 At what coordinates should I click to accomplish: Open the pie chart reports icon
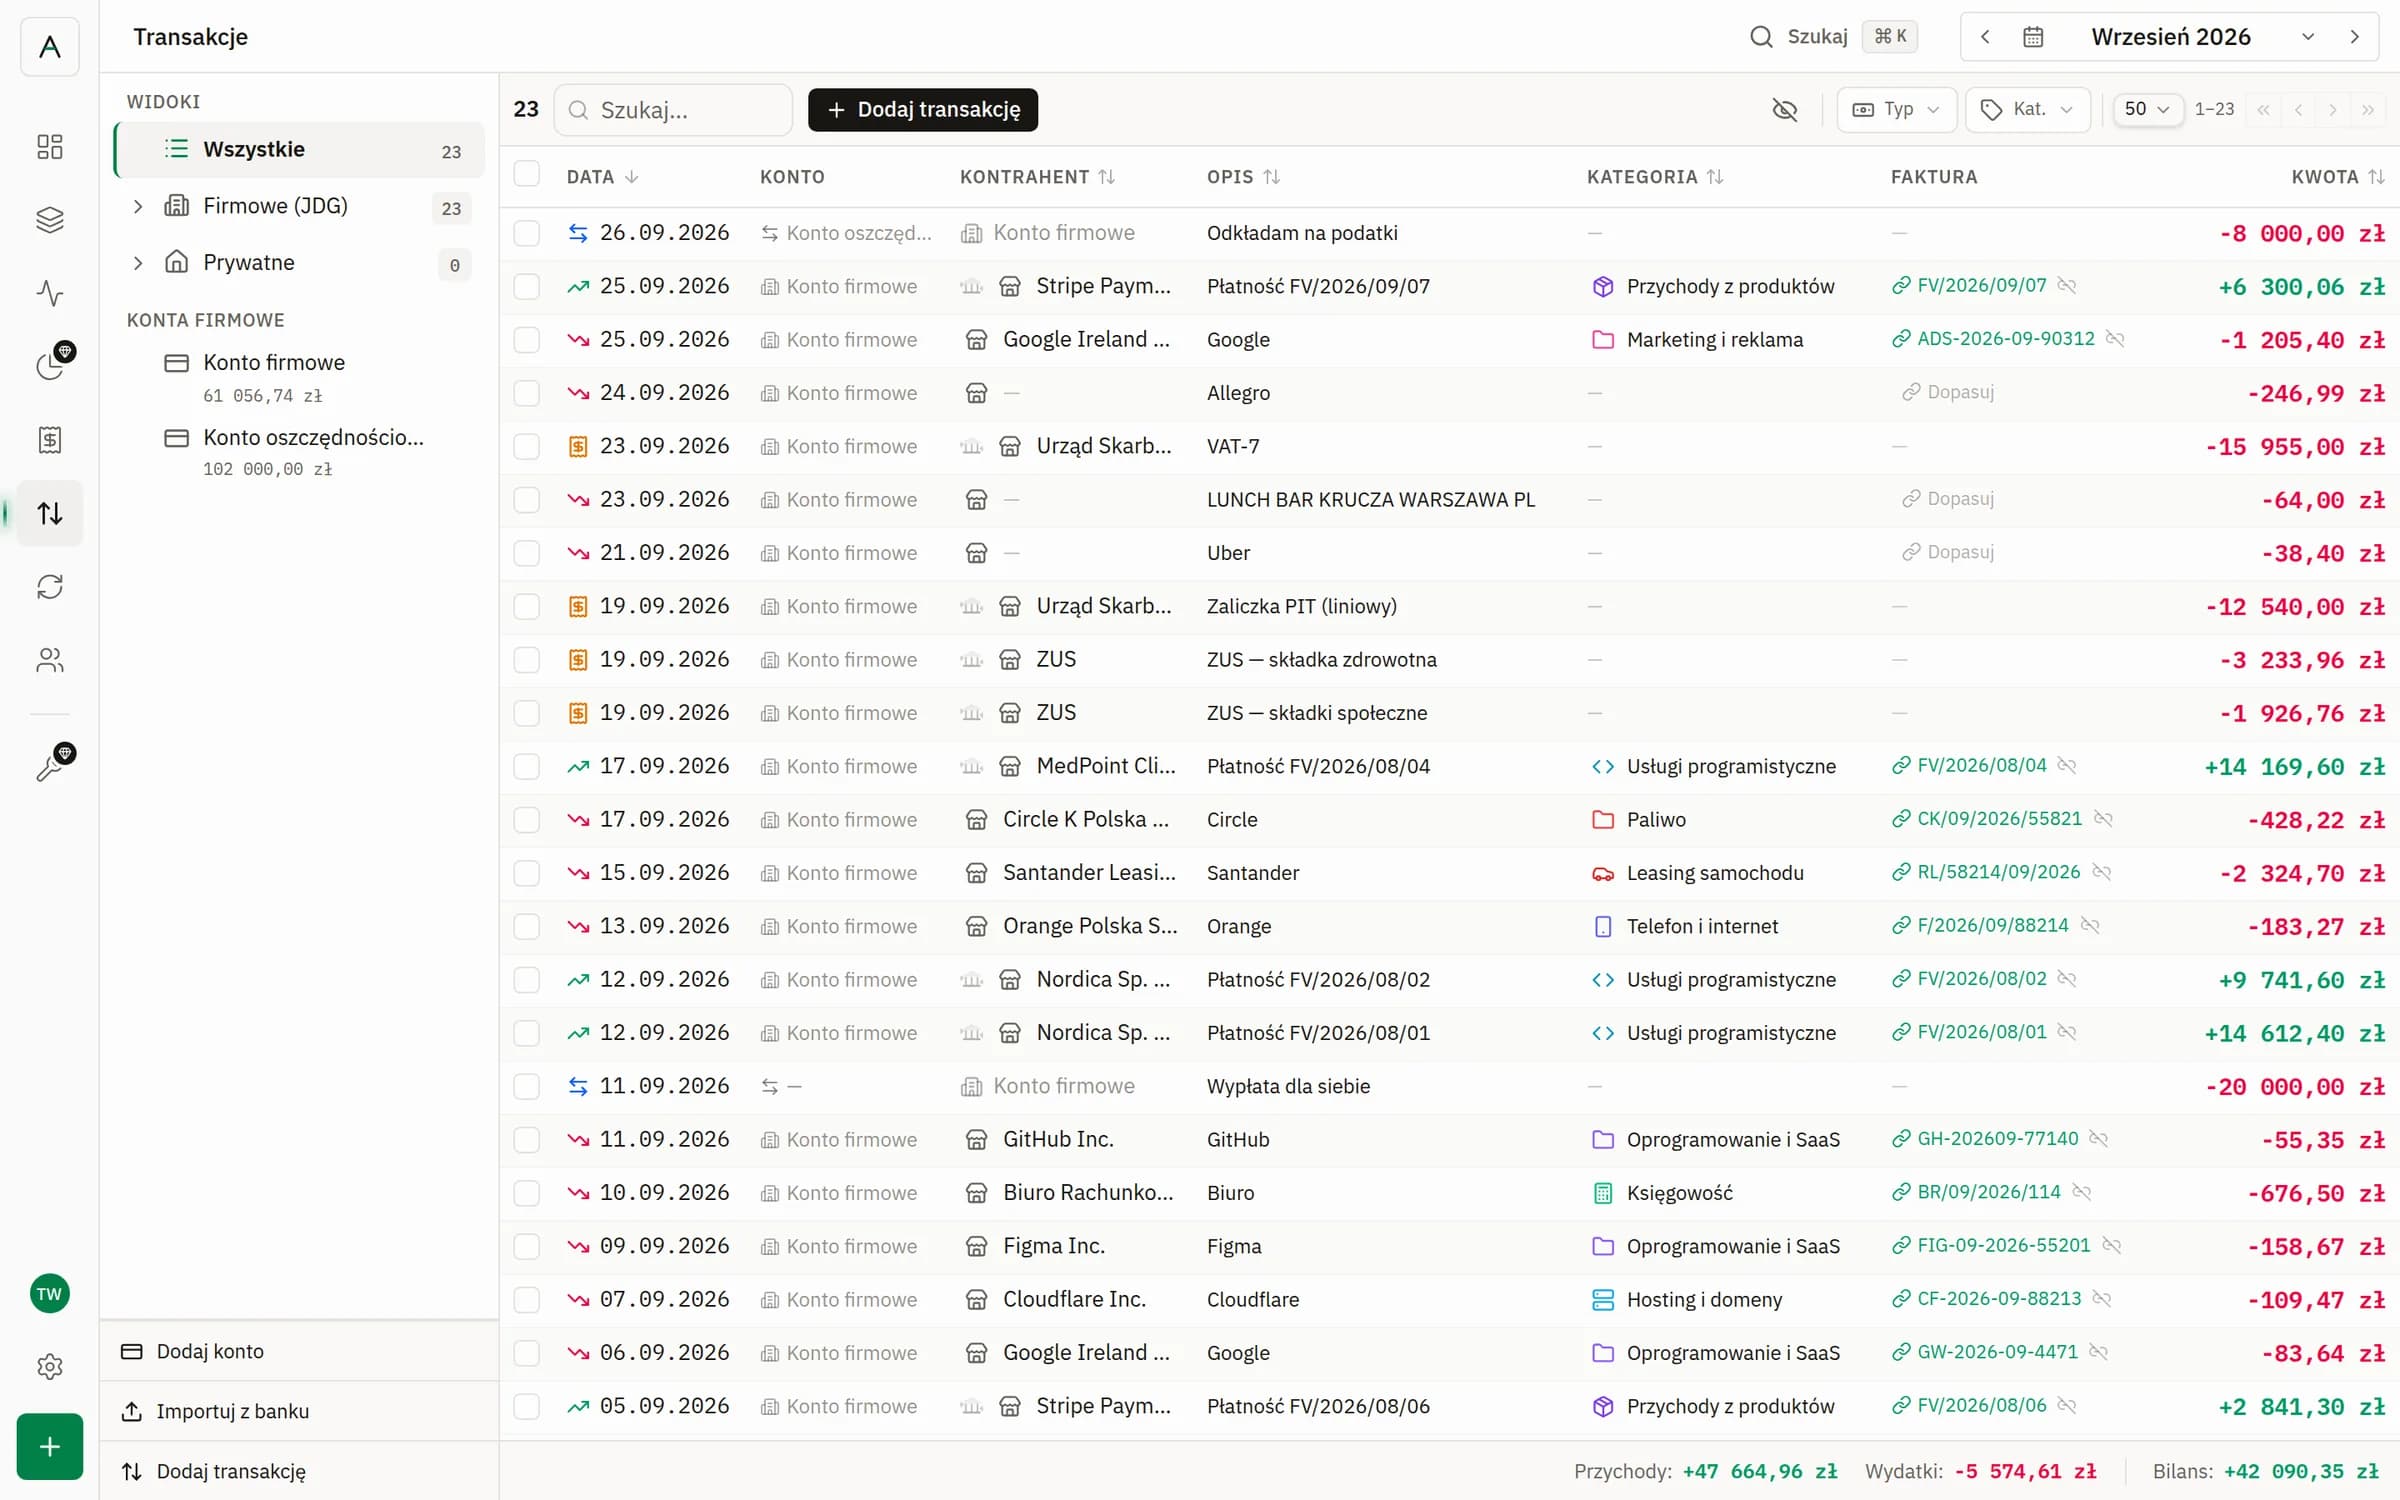[x=49, y=366]
